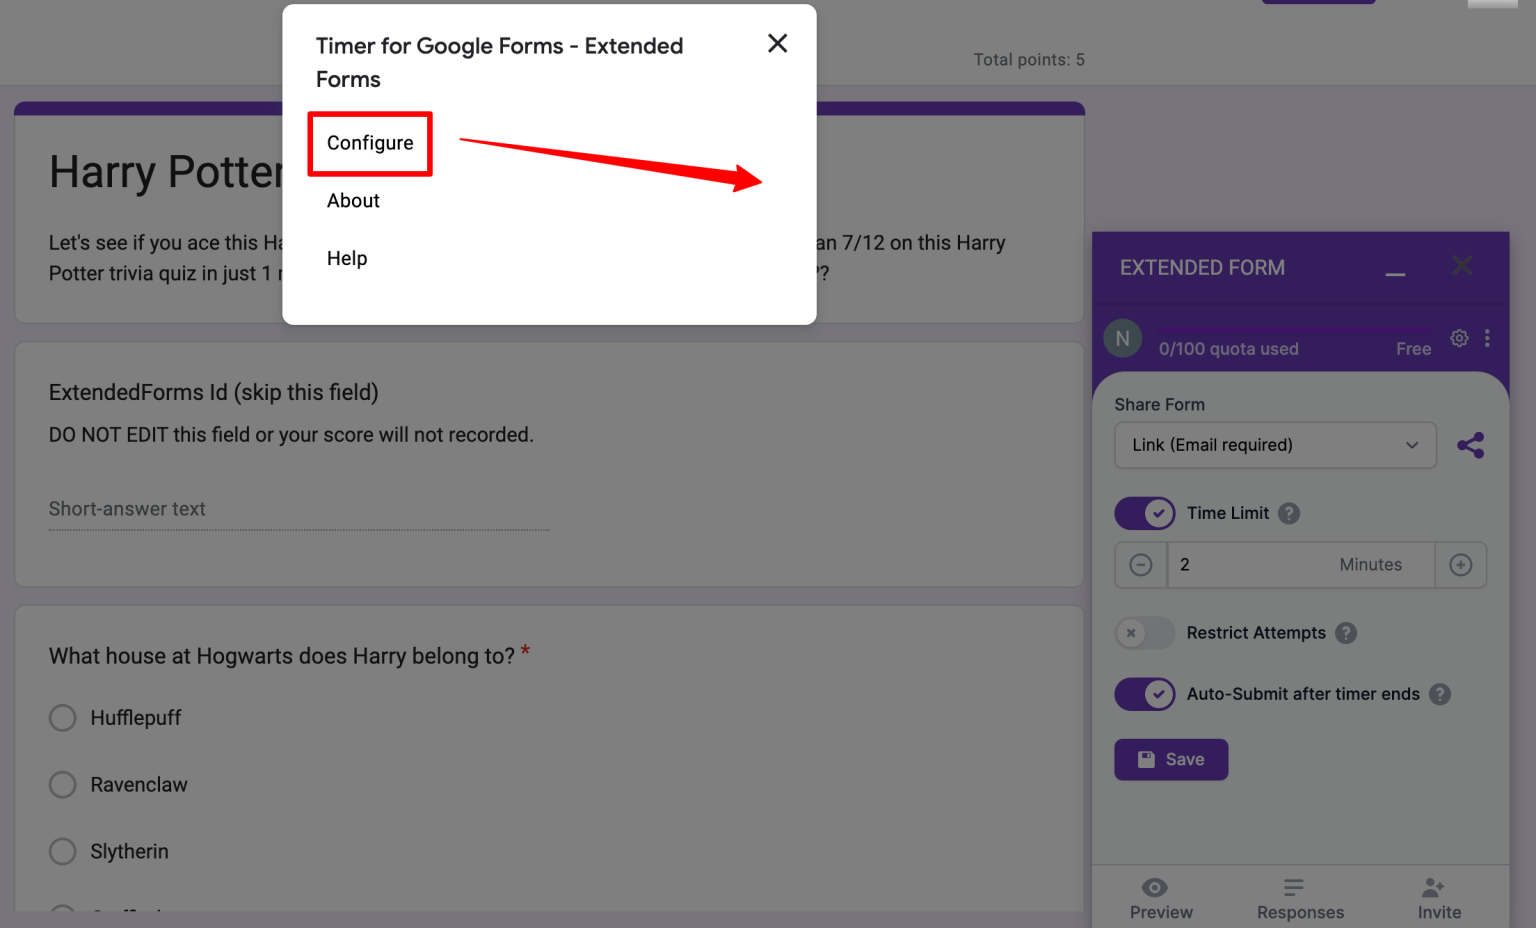1536x928 pixels.
Task: Open Configure from the Timer menu
Action: [369, 143]
